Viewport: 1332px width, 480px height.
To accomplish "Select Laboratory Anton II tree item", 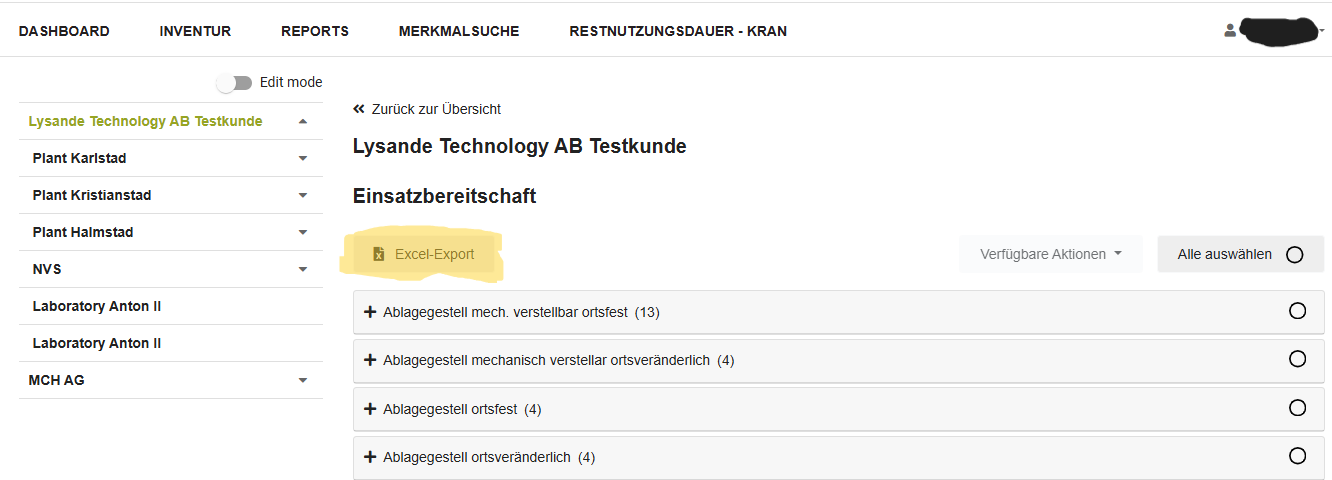I will (x=97, y=306).
